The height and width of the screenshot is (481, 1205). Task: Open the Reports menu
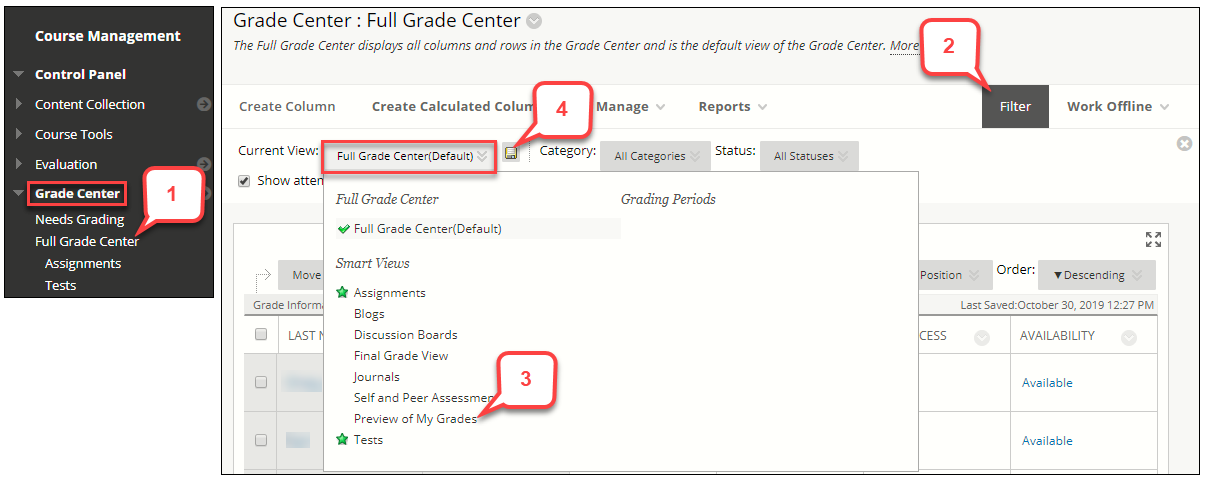[733, 107]
